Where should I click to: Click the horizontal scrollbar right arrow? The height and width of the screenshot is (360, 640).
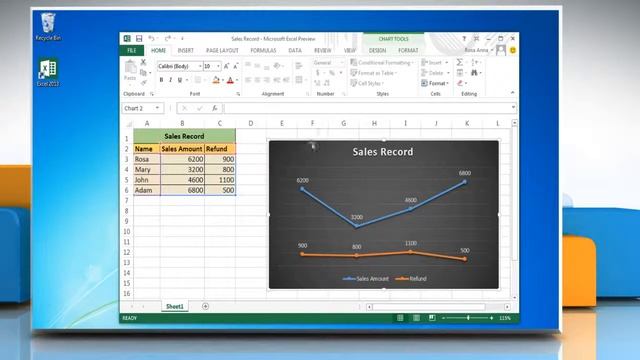(507, 307)
